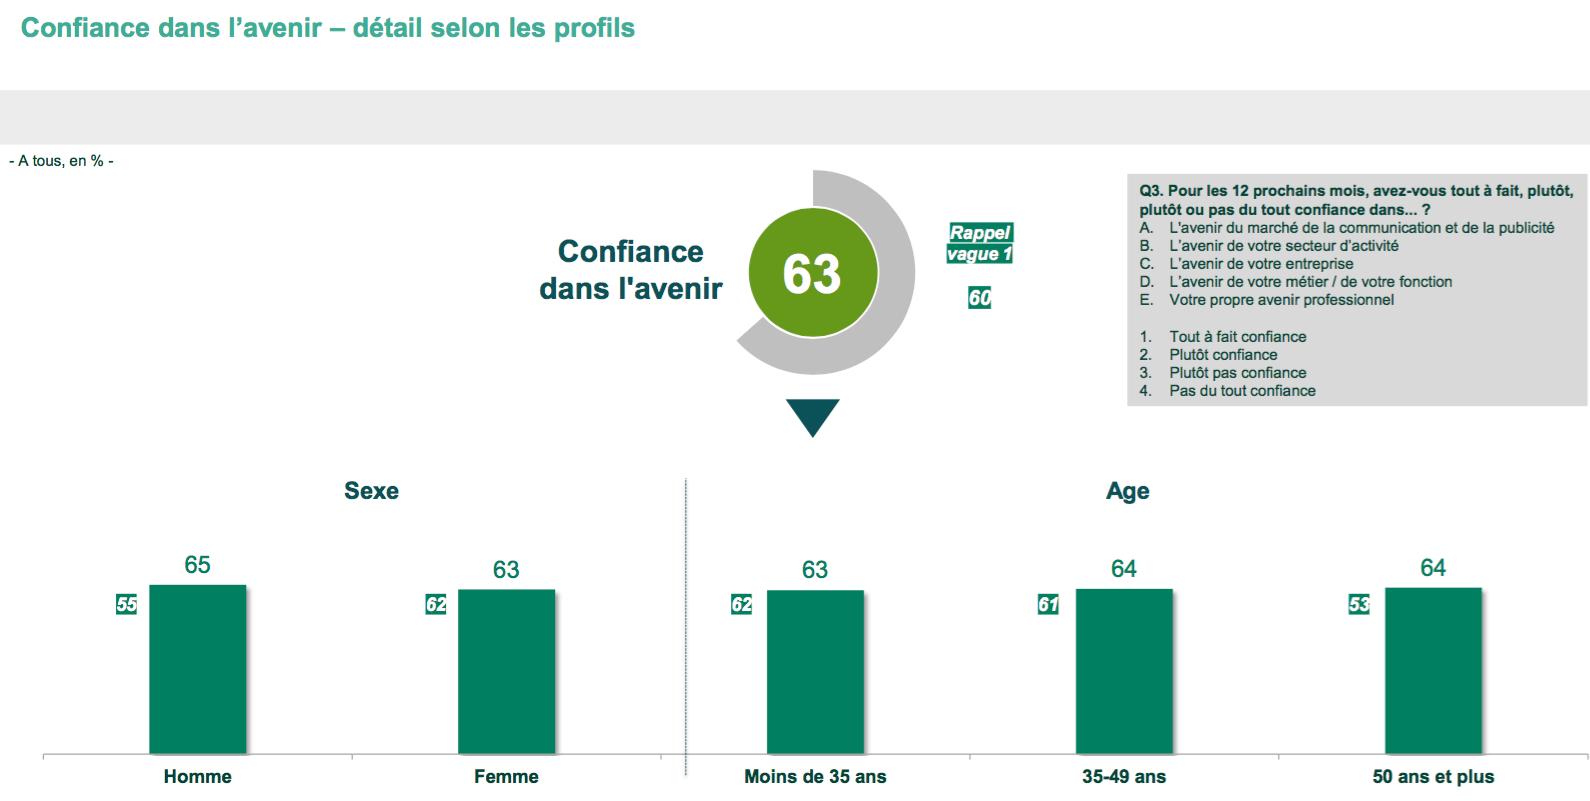Select the Femme green bar
Screen dimensions: 1590x801
[507, 671]
